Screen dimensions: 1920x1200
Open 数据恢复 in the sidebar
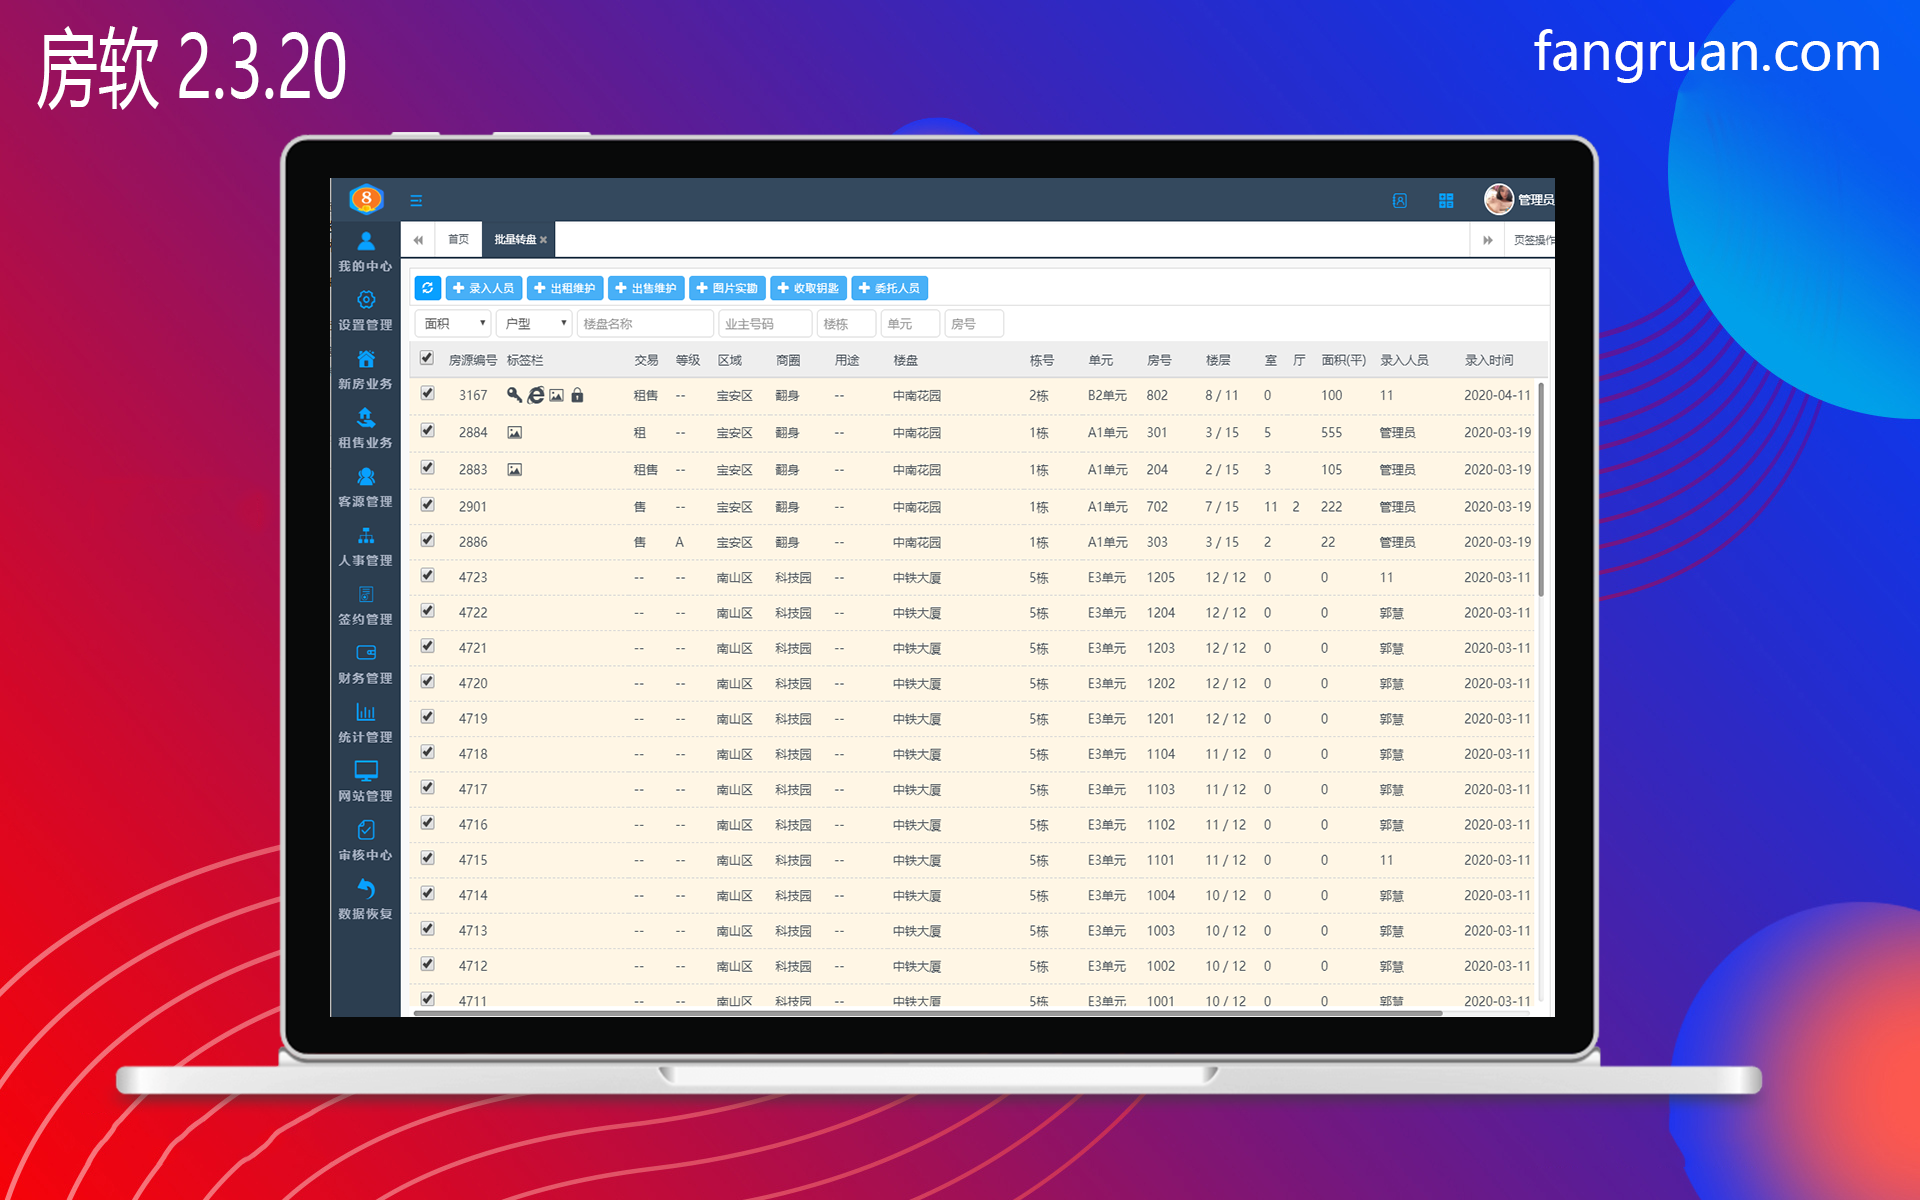(x=365, y=898)
